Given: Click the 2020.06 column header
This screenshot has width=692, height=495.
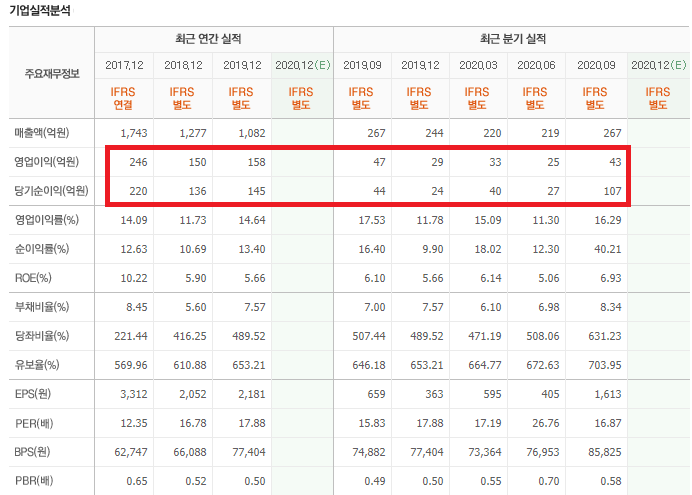Looking at the screenshot, I should click(536, 65).
